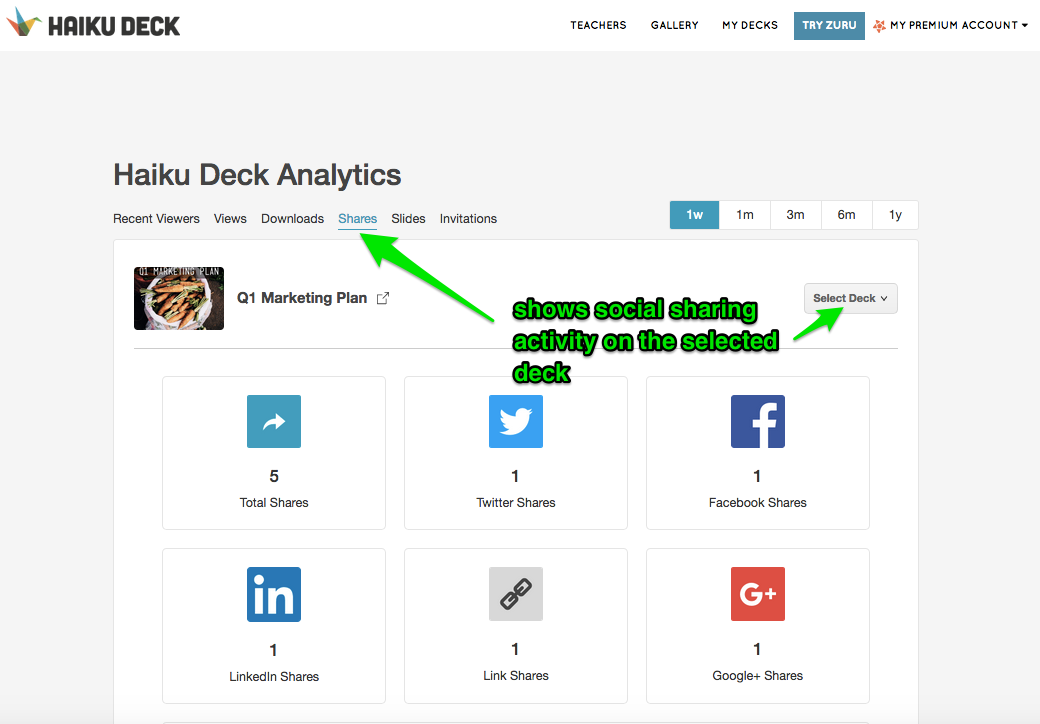Switch time range to 1m
Viewport: 1040px width, 724px height.
(x=745, y=215)
